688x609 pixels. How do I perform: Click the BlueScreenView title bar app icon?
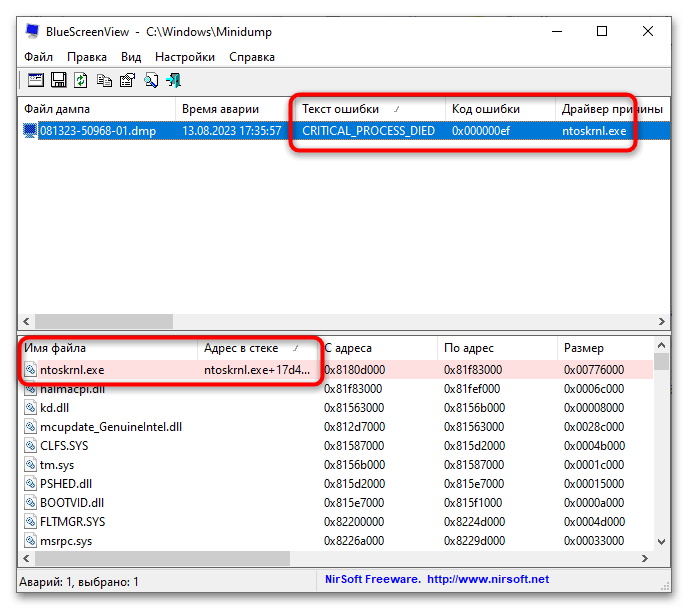(x=32, y=31)
